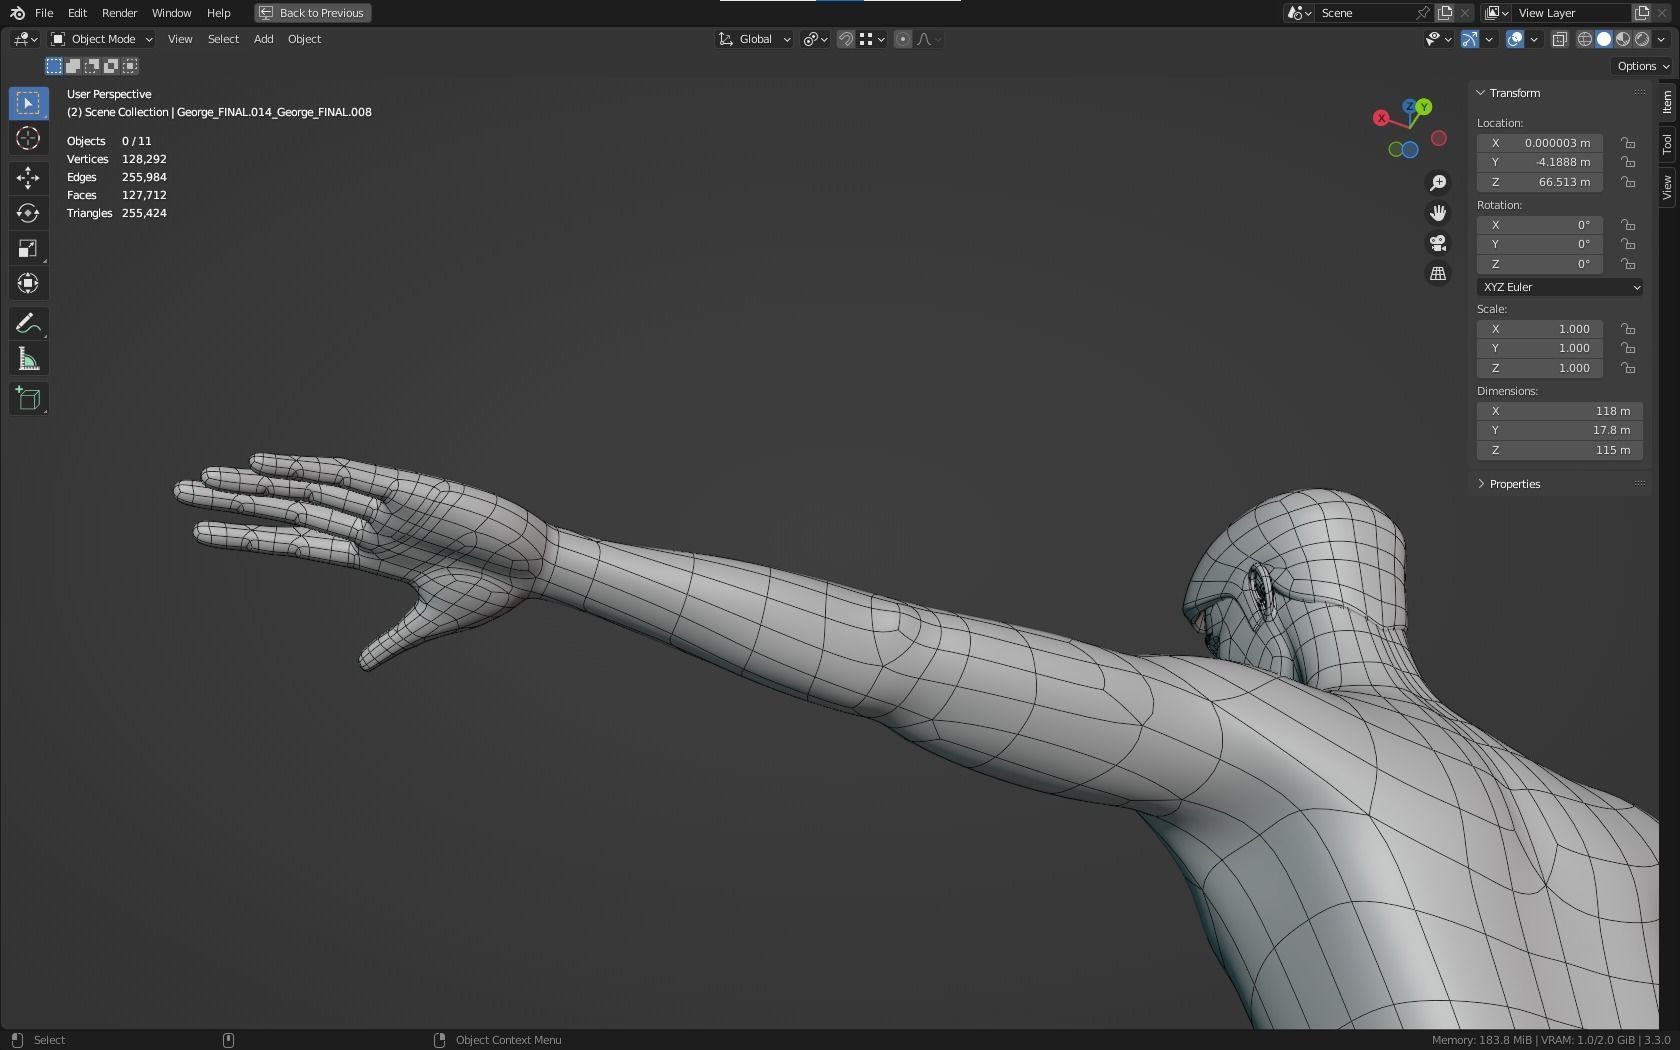Open the viewport Select menu

(x=223, y=39)
